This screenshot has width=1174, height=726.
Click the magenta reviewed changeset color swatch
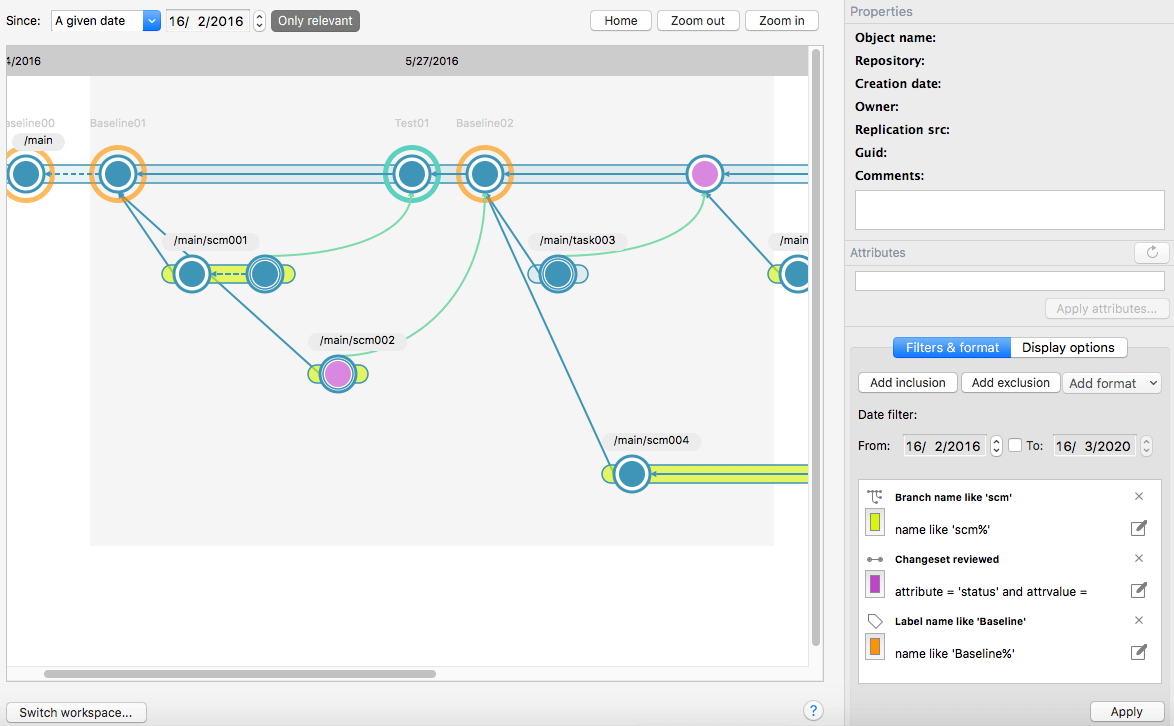[875, 585]
